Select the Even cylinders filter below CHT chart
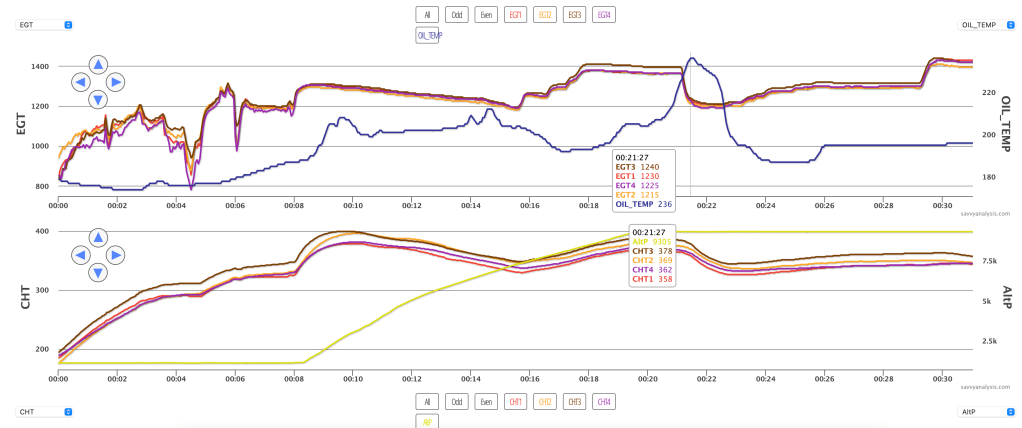1022x428 pixels. click(487, 402)
